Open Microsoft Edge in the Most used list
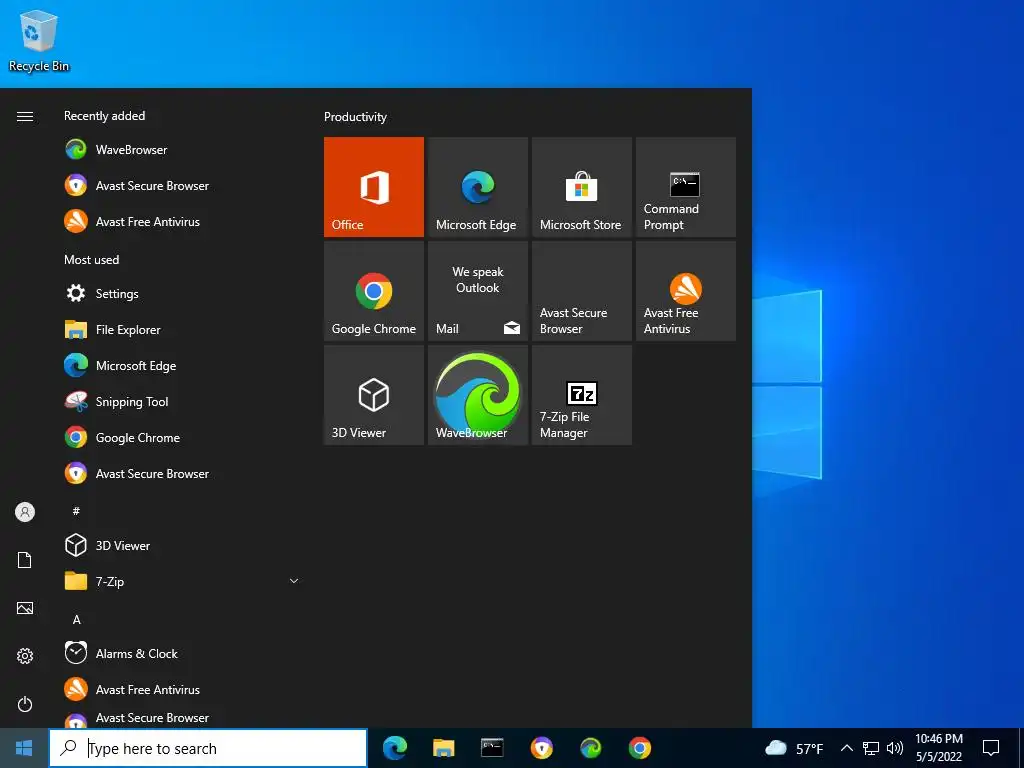The height and width of the screenshot is (768, 1024). point(182,365)
